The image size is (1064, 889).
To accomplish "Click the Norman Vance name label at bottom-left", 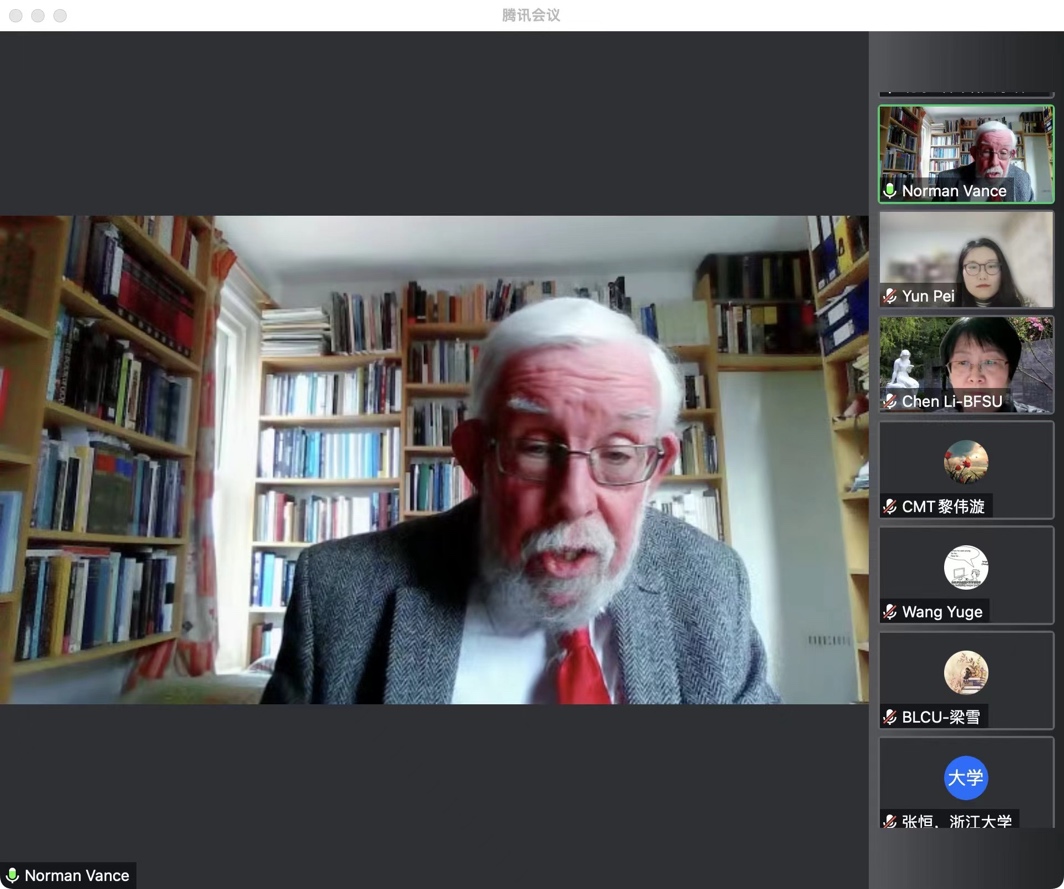I will [77, 875].
